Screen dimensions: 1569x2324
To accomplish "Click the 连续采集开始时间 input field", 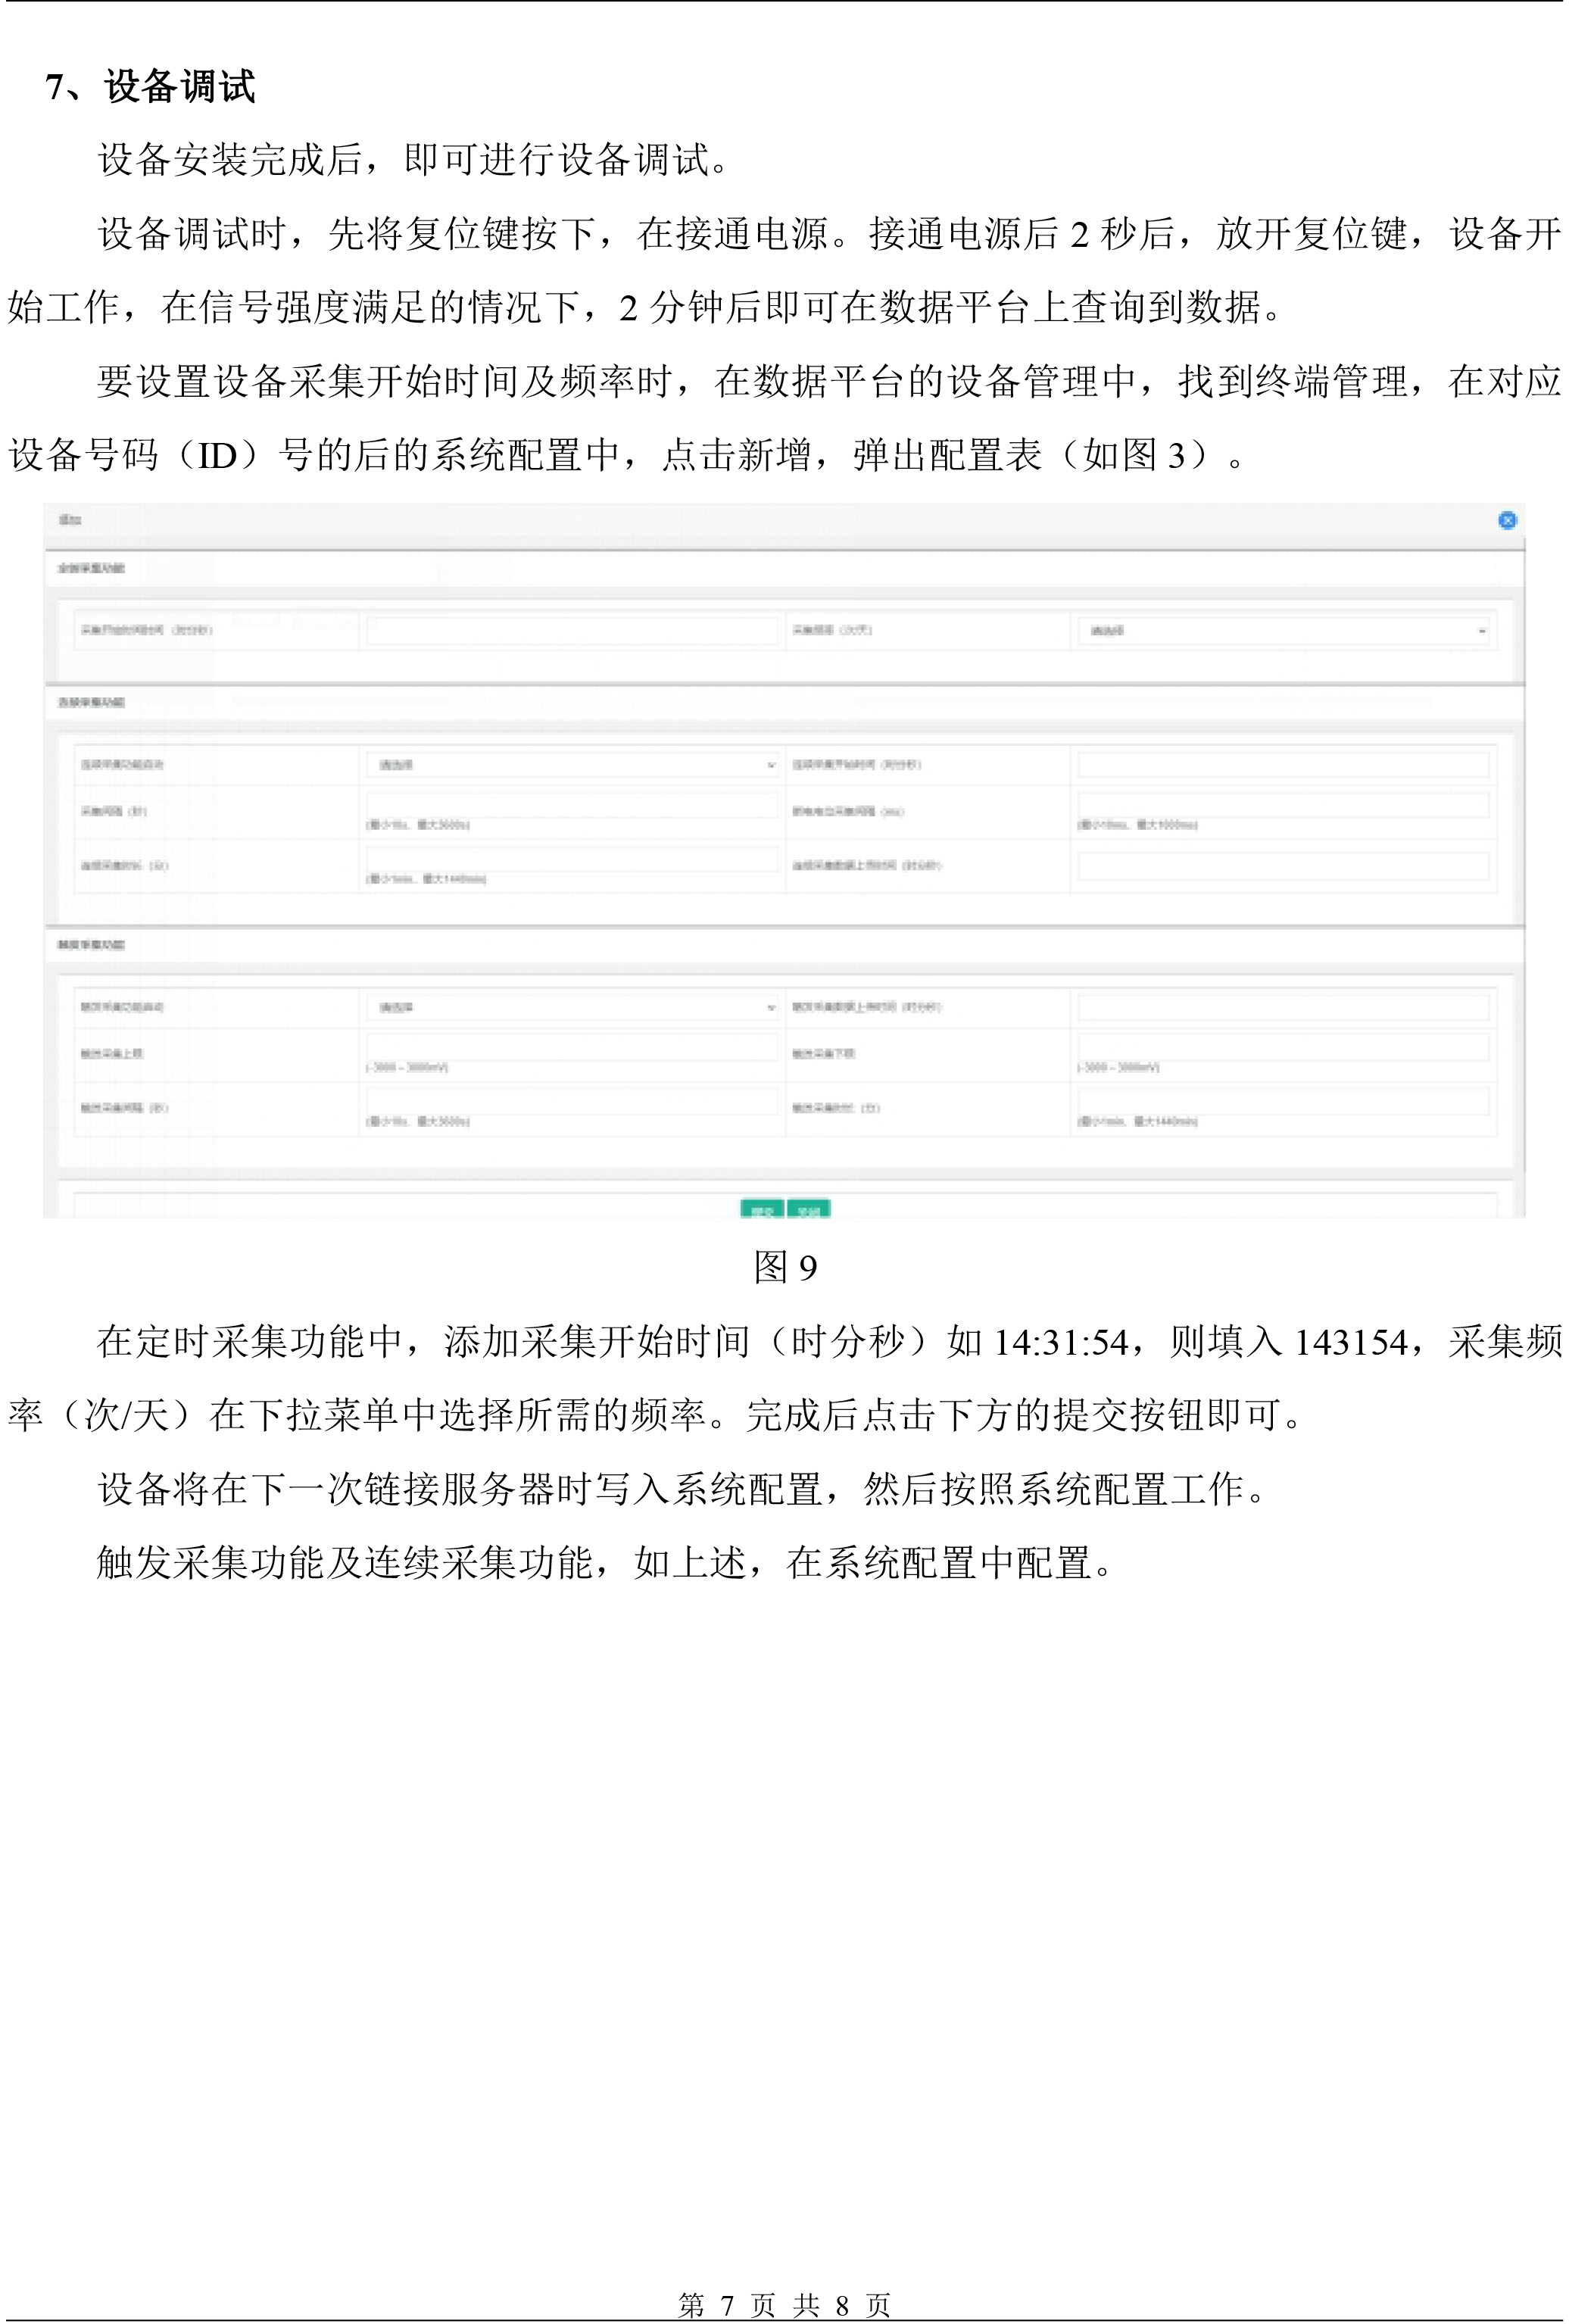I will click(1283, 765).
